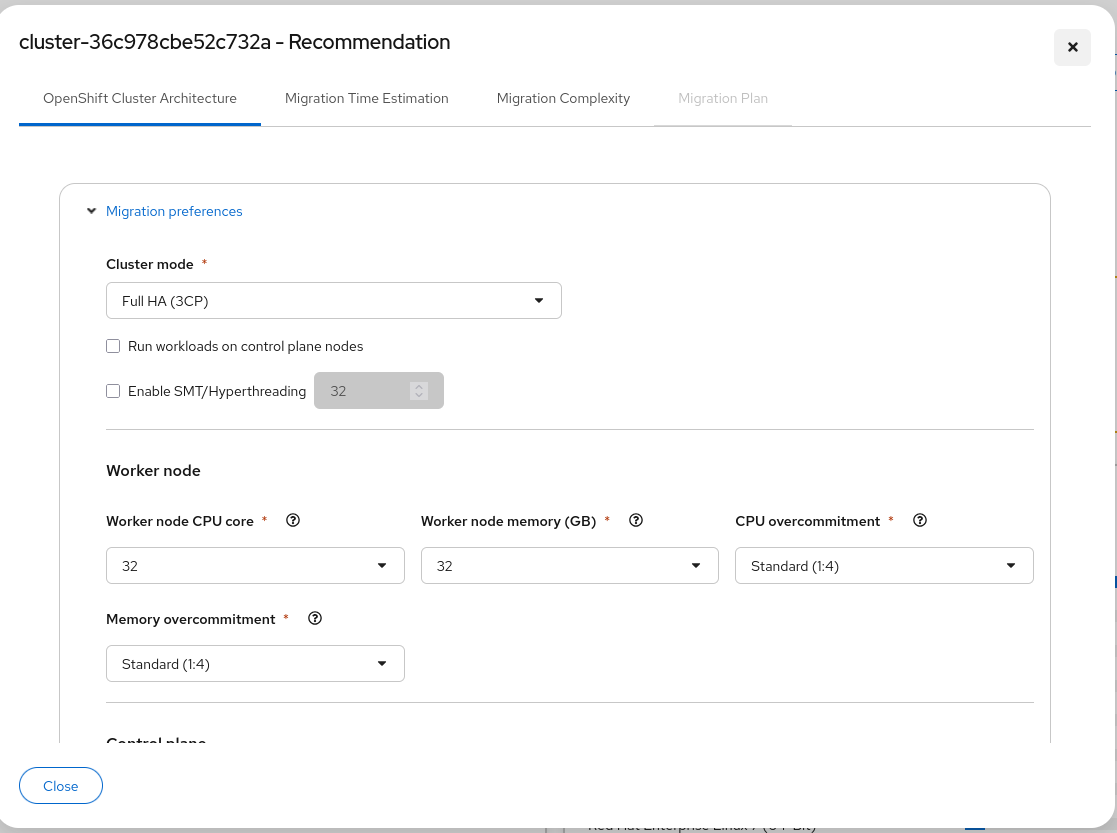Click the SMT value stepper arrows
Viewport: 1117px width, 833px height.
tap(419, 390)
